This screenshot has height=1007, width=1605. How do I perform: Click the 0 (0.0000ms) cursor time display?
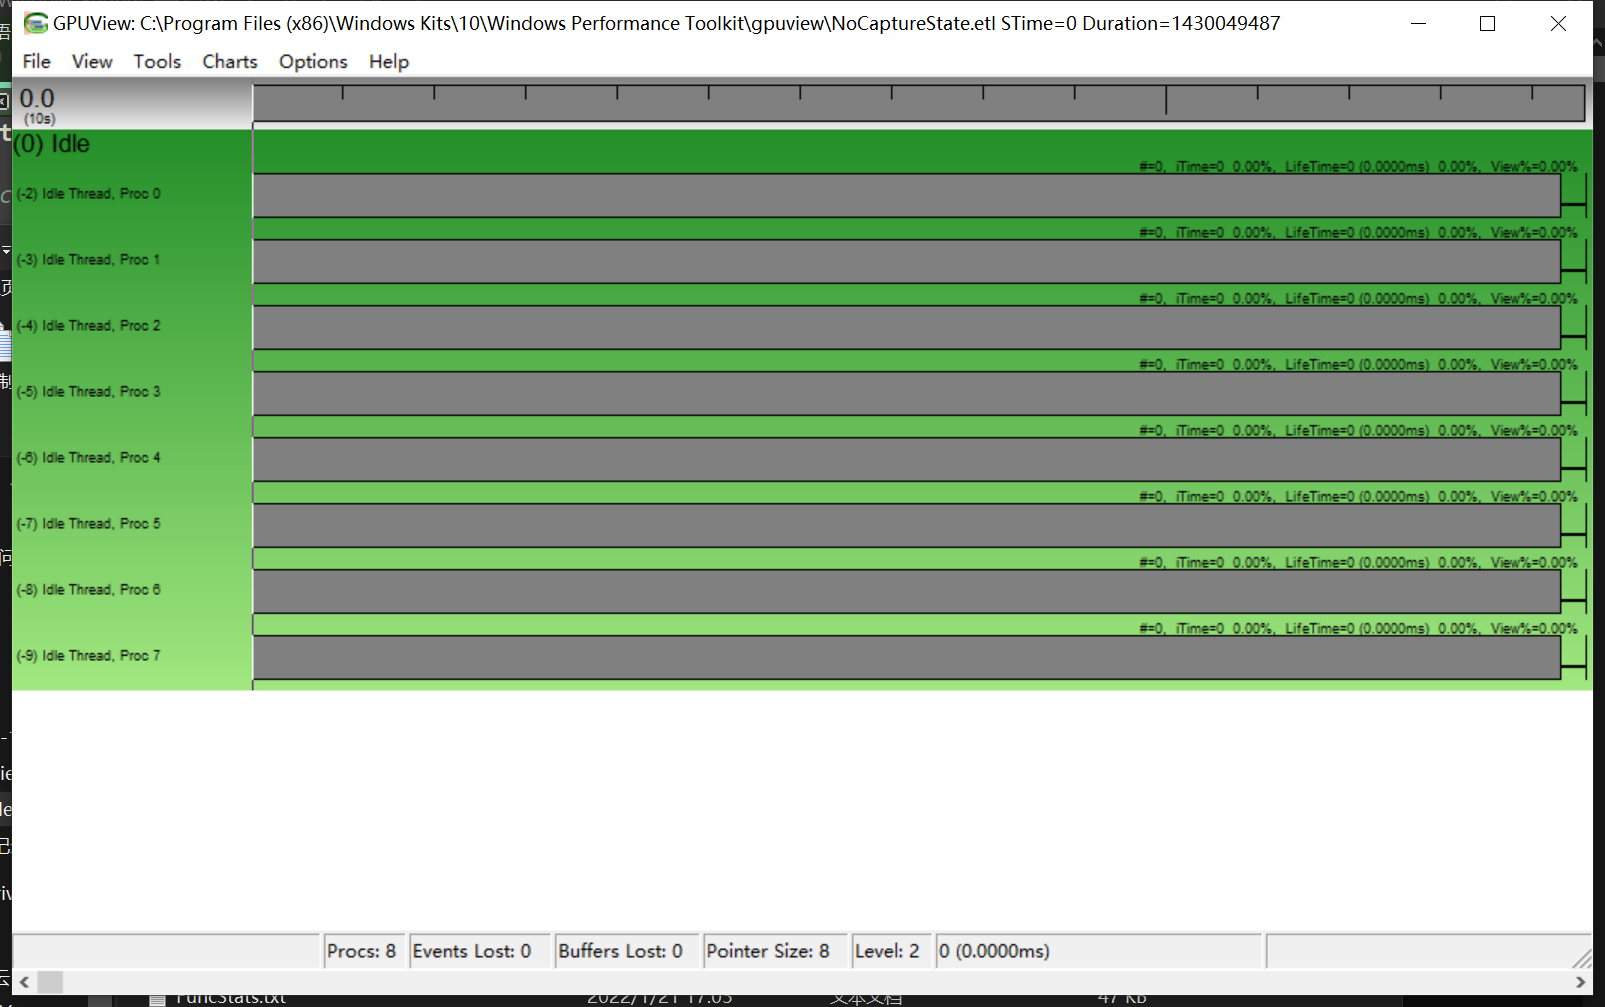pyautogui.click(x=994, y=951)
